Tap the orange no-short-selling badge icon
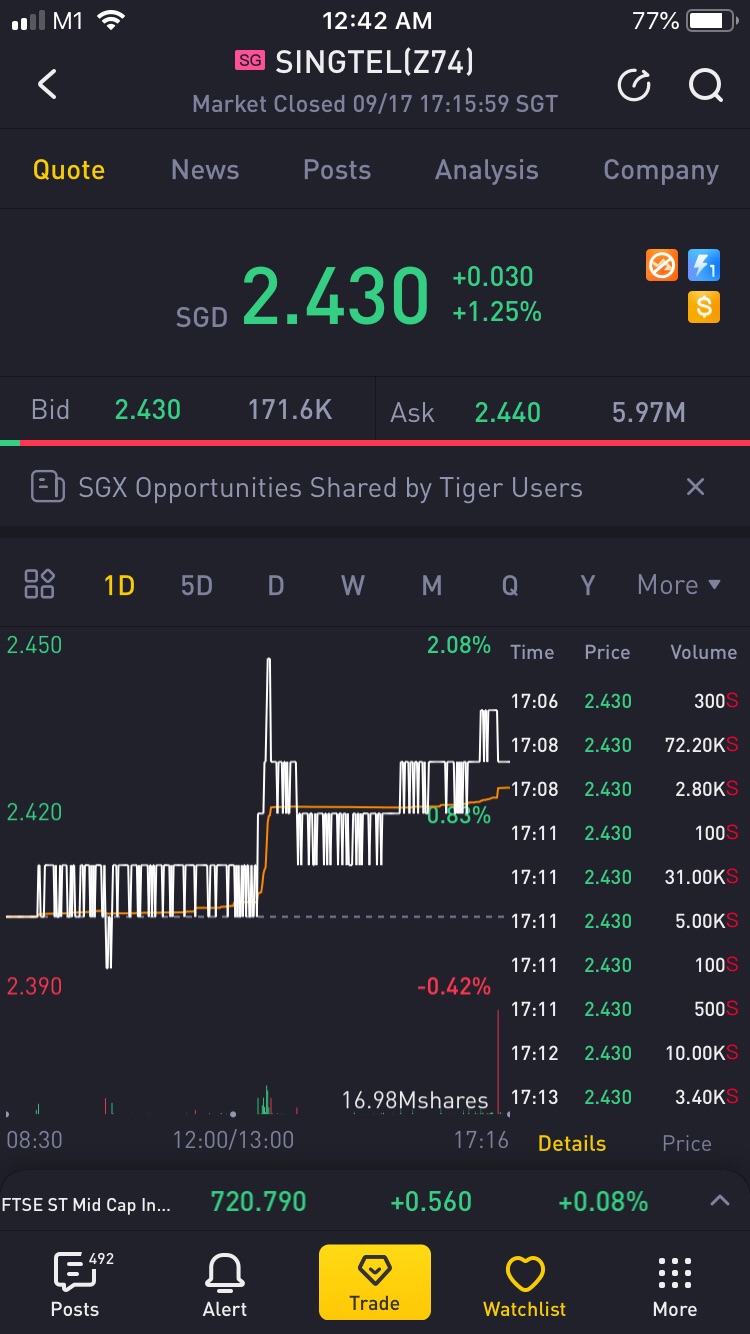The width and height of the screenshot is (750, 1334). [661, 265]
